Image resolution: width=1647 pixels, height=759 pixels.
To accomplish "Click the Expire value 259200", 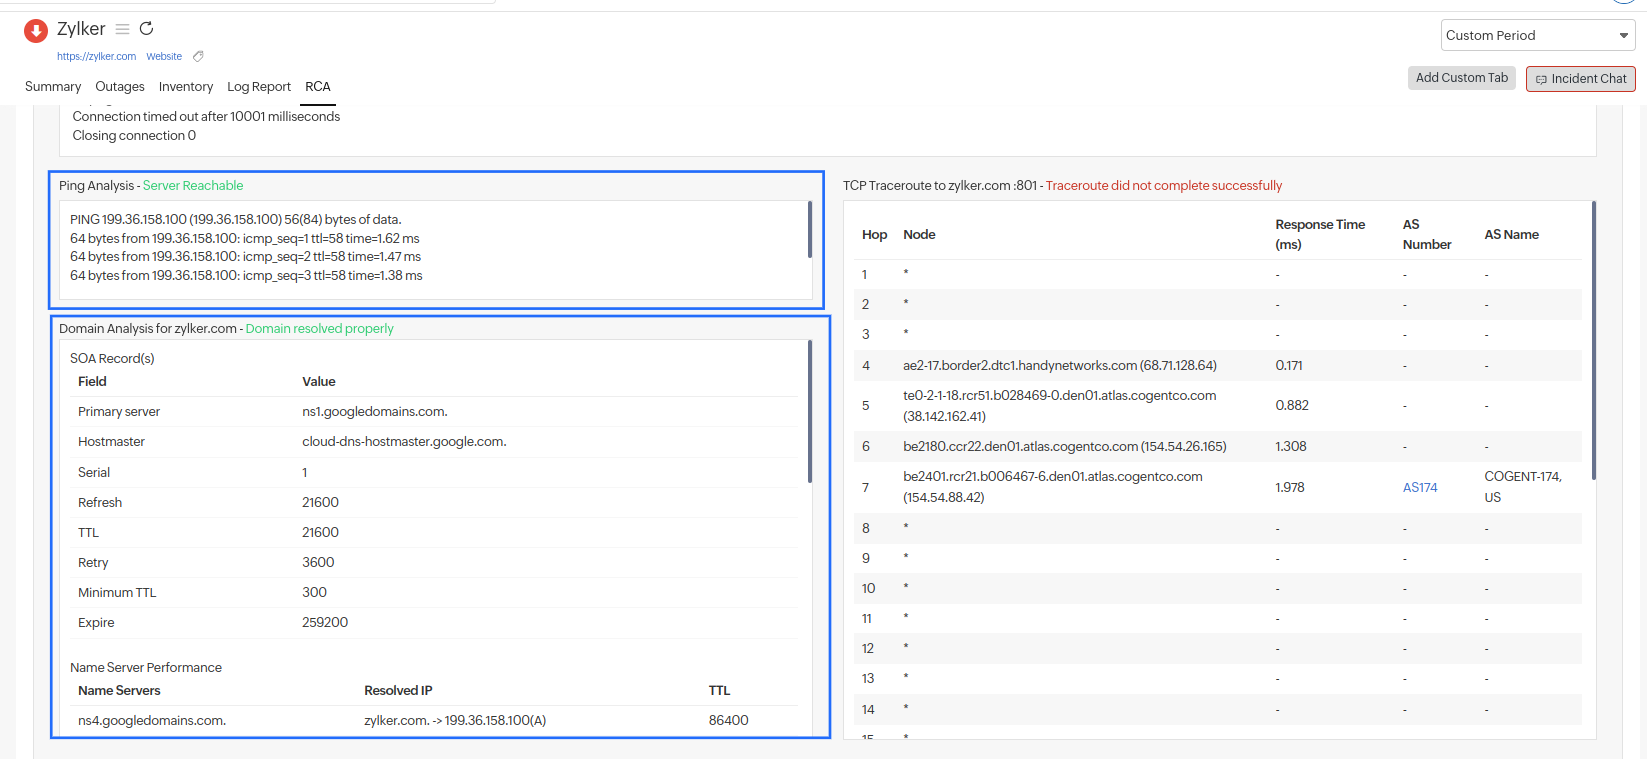I will [325, 623].
